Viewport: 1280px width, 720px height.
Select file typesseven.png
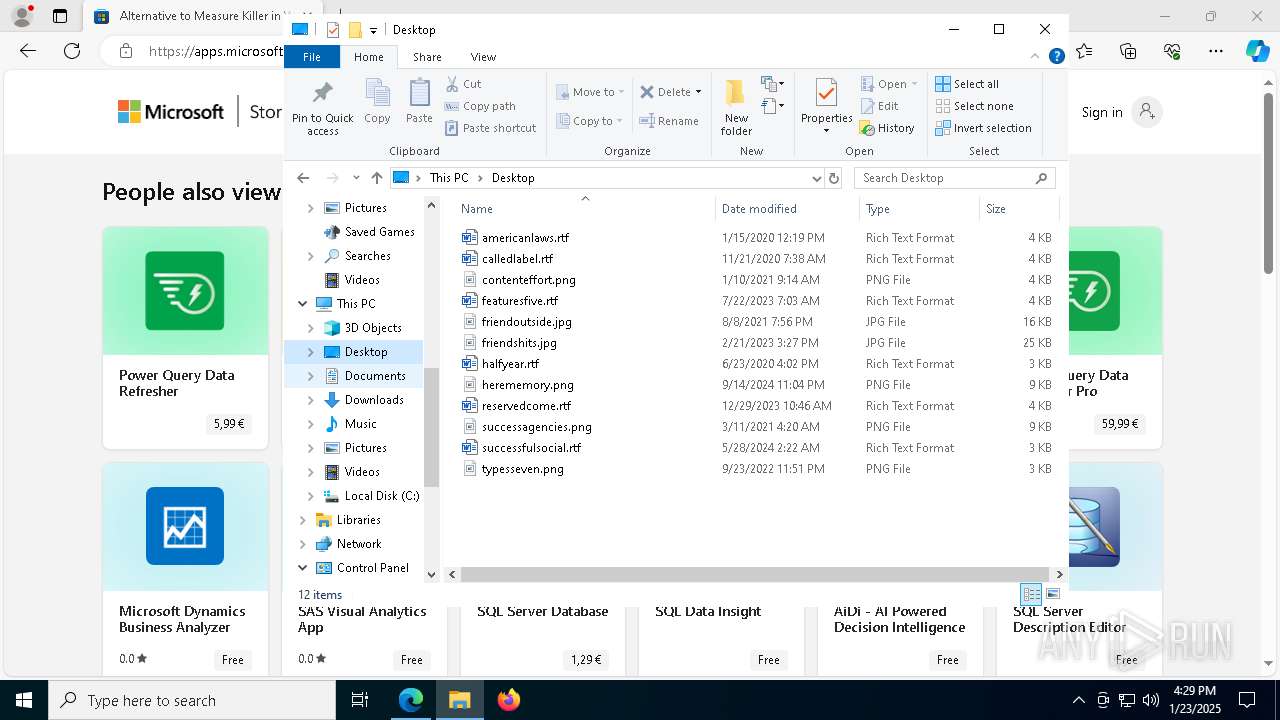522,469
